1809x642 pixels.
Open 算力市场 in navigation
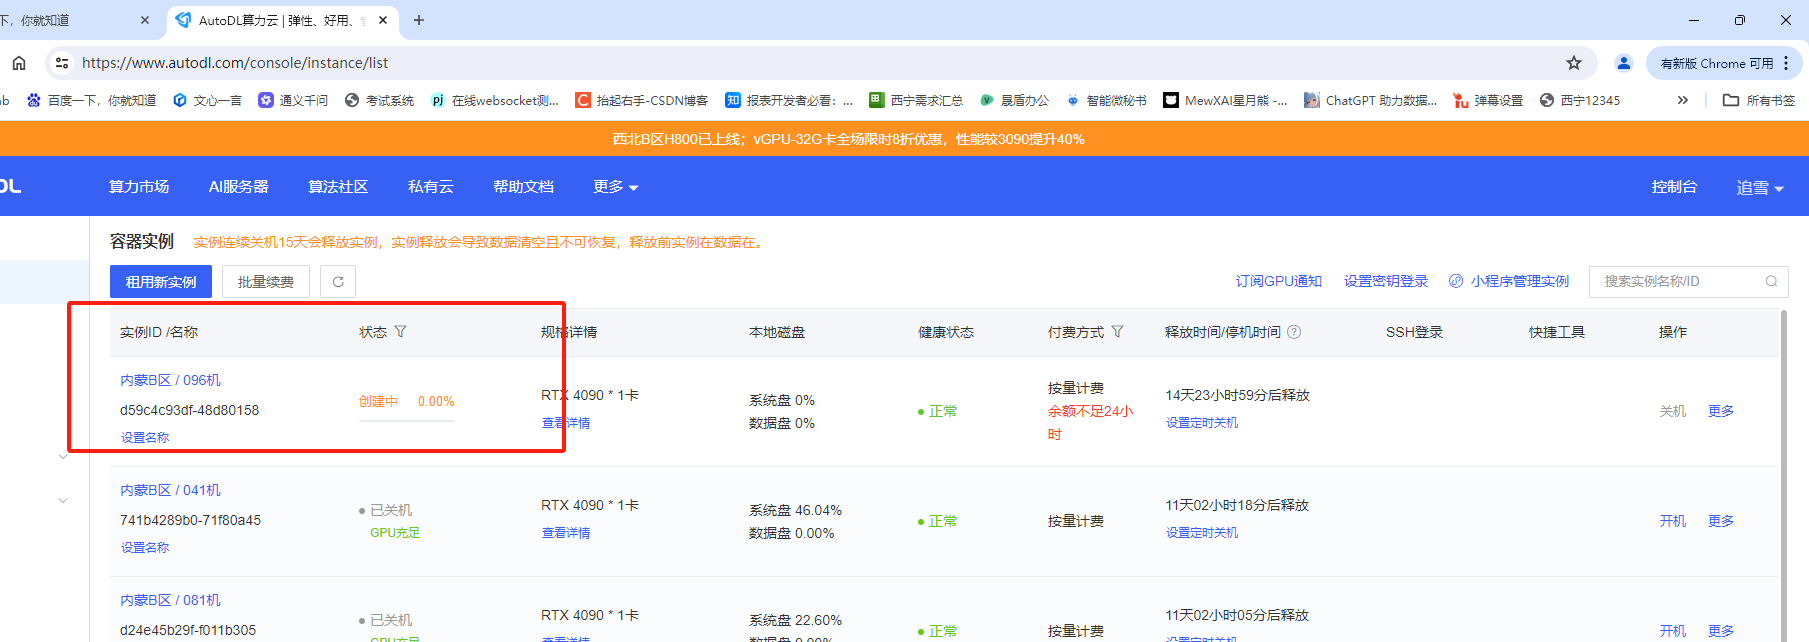point(139,187)
